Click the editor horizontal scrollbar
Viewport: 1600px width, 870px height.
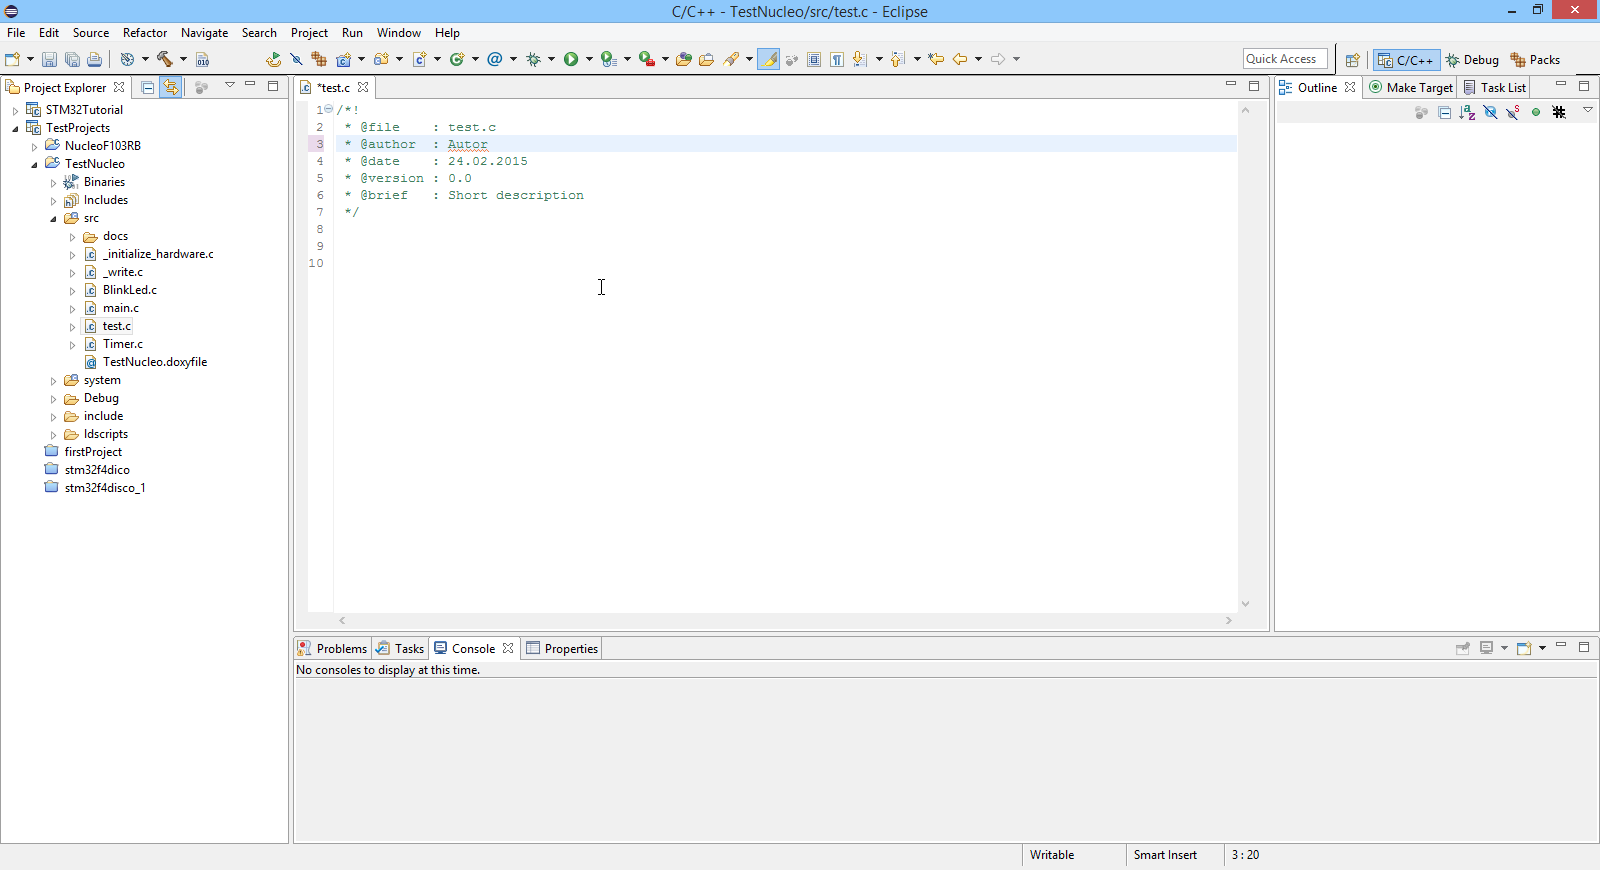(785, 621)
